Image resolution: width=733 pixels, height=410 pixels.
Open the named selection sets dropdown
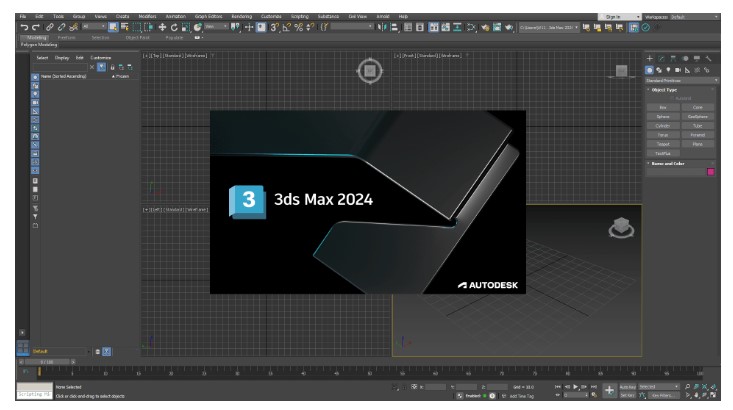pos(352,27)
